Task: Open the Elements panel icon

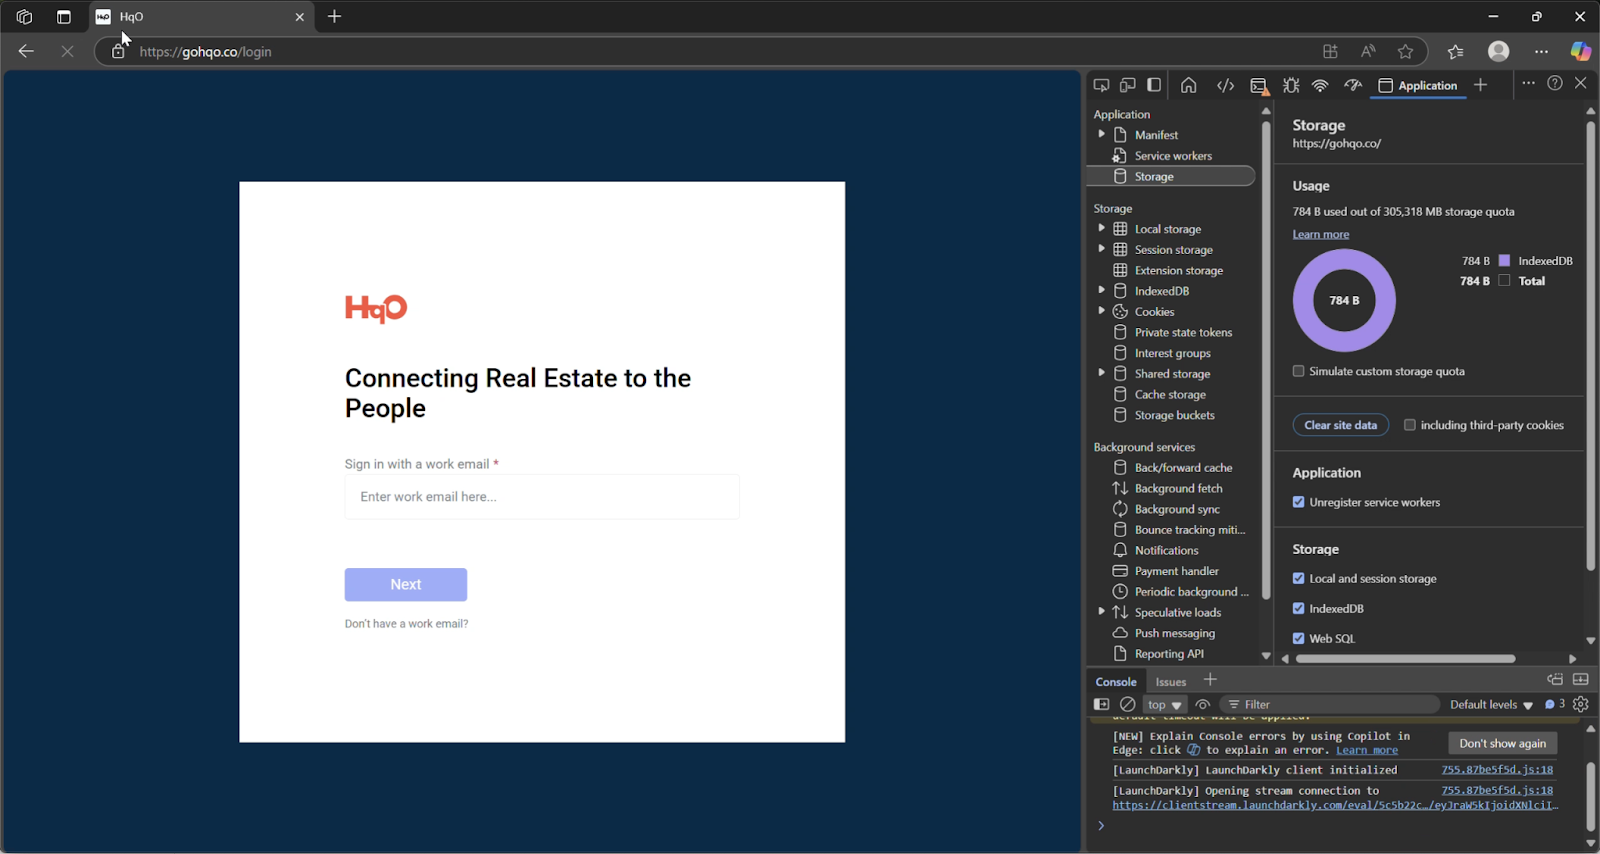Action: (x=1225, y=85)
